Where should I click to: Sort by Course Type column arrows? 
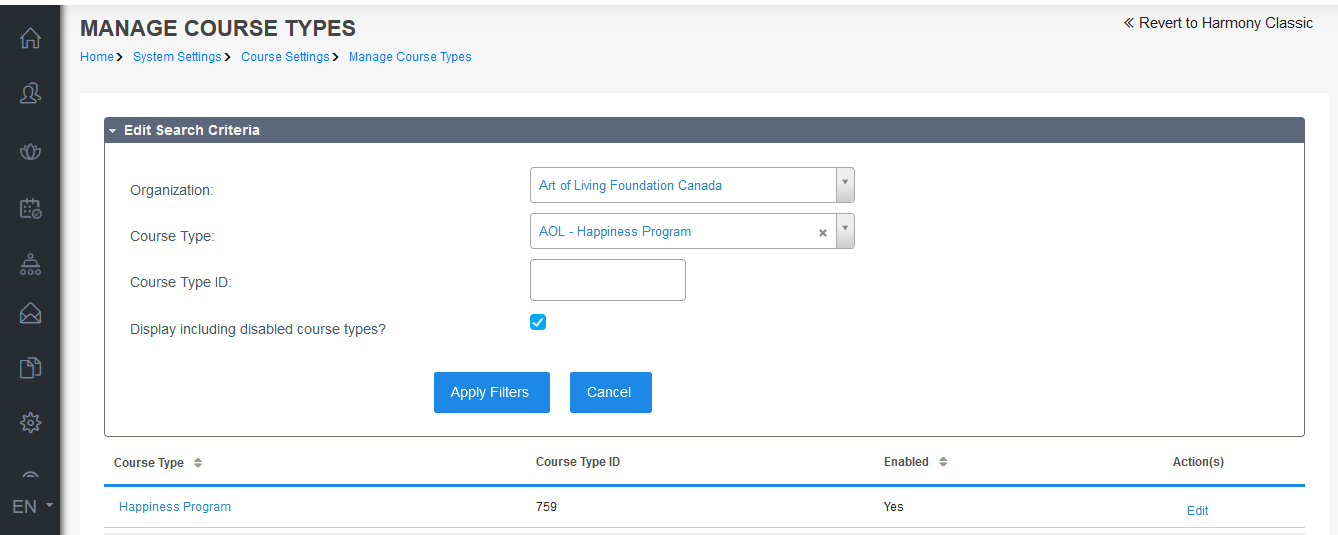[198, 463]
